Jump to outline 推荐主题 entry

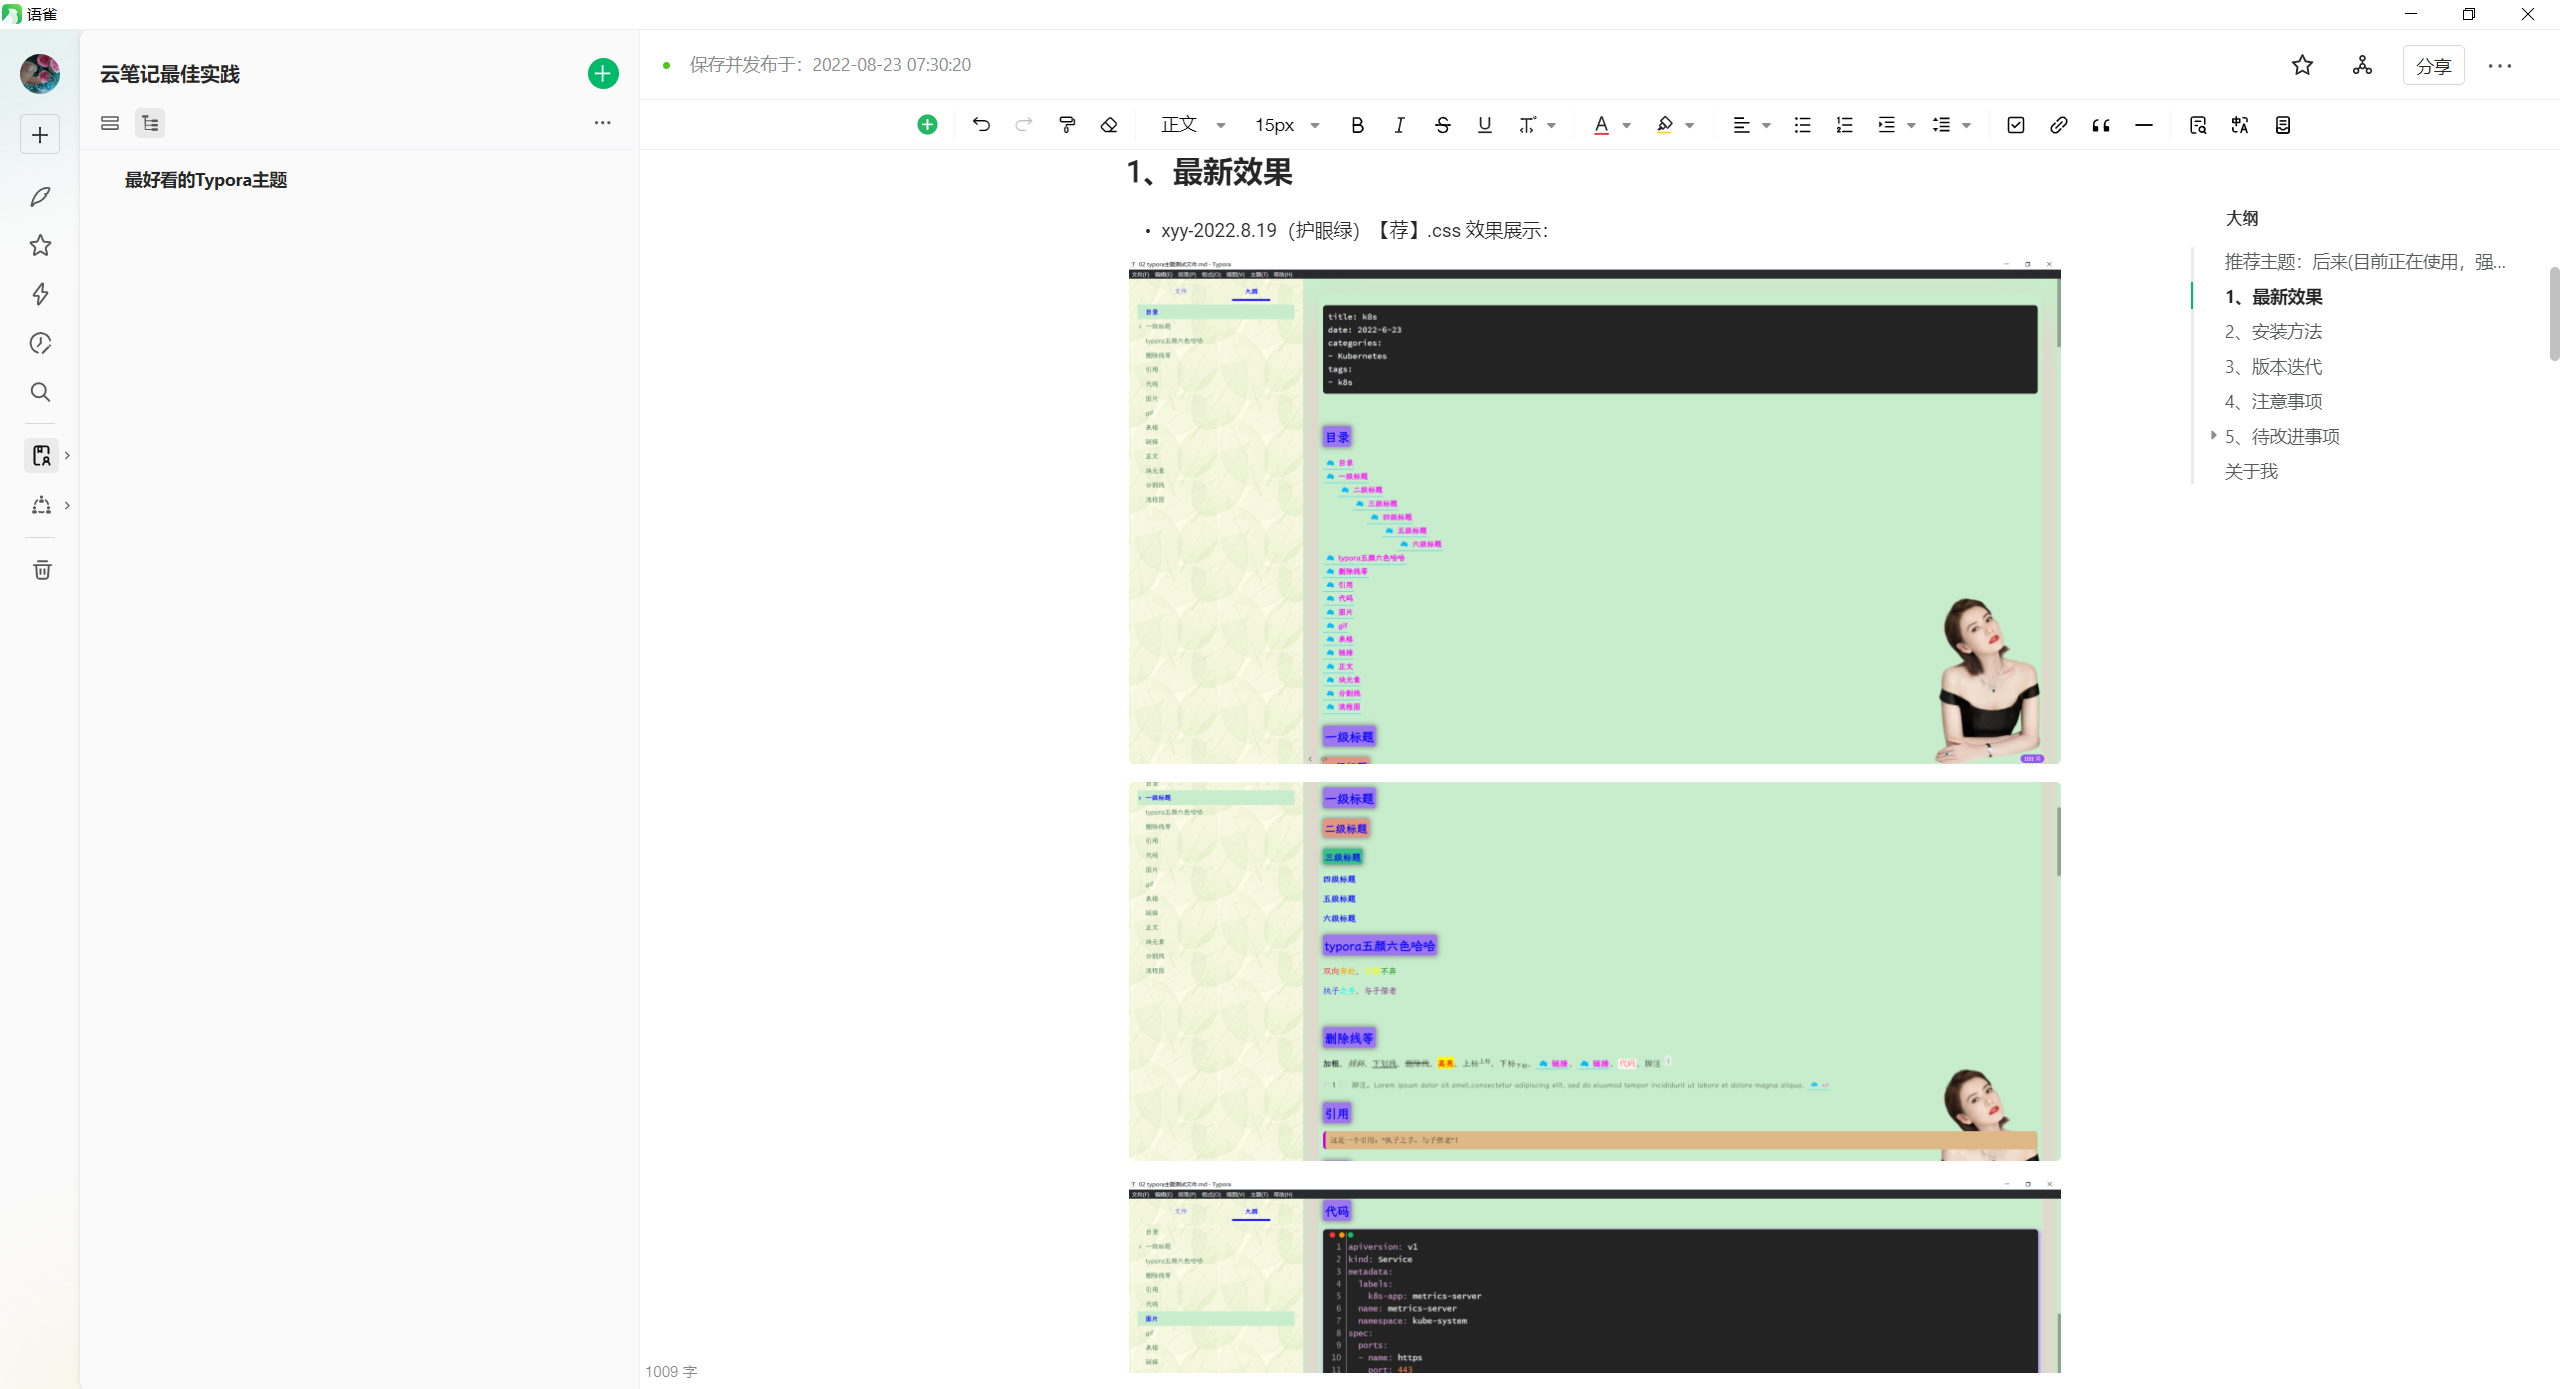click(x=2364, y=262)
